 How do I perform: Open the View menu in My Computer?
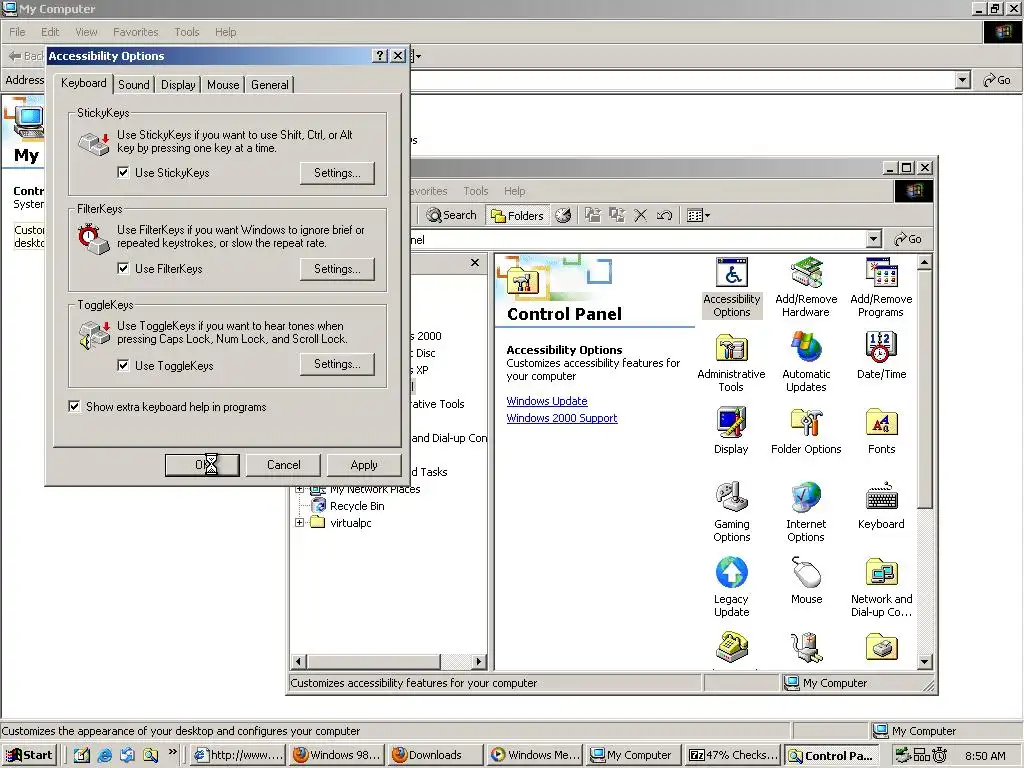pyautogui.click(x=86, y=32)
